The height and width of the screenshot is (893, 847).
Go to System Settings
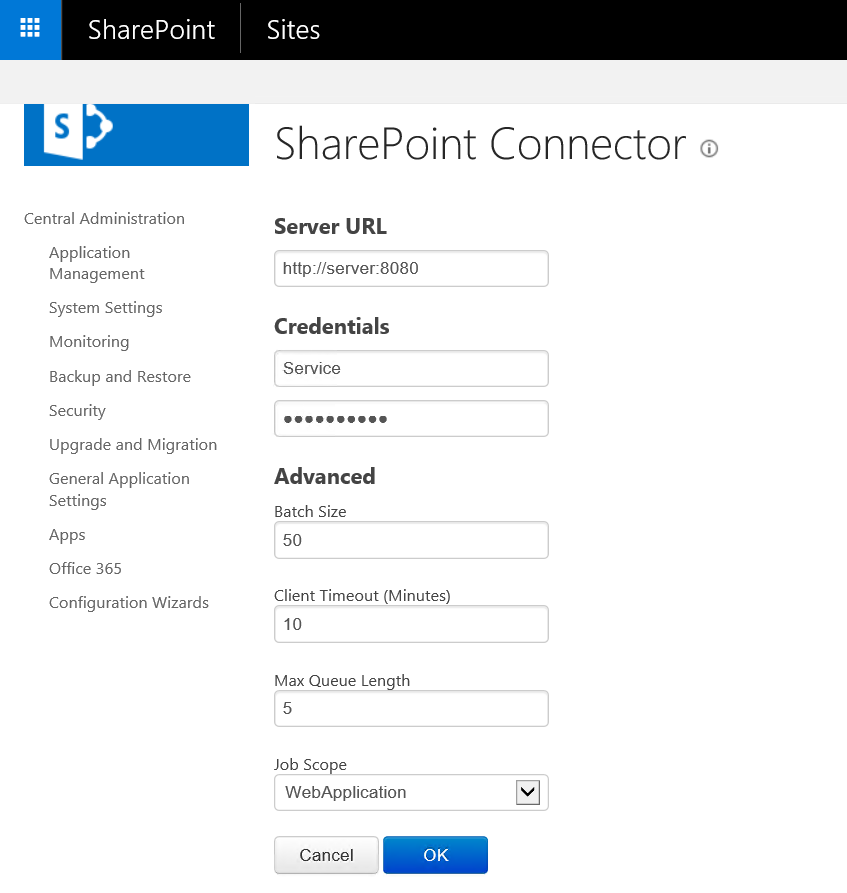tap(105, 308)
